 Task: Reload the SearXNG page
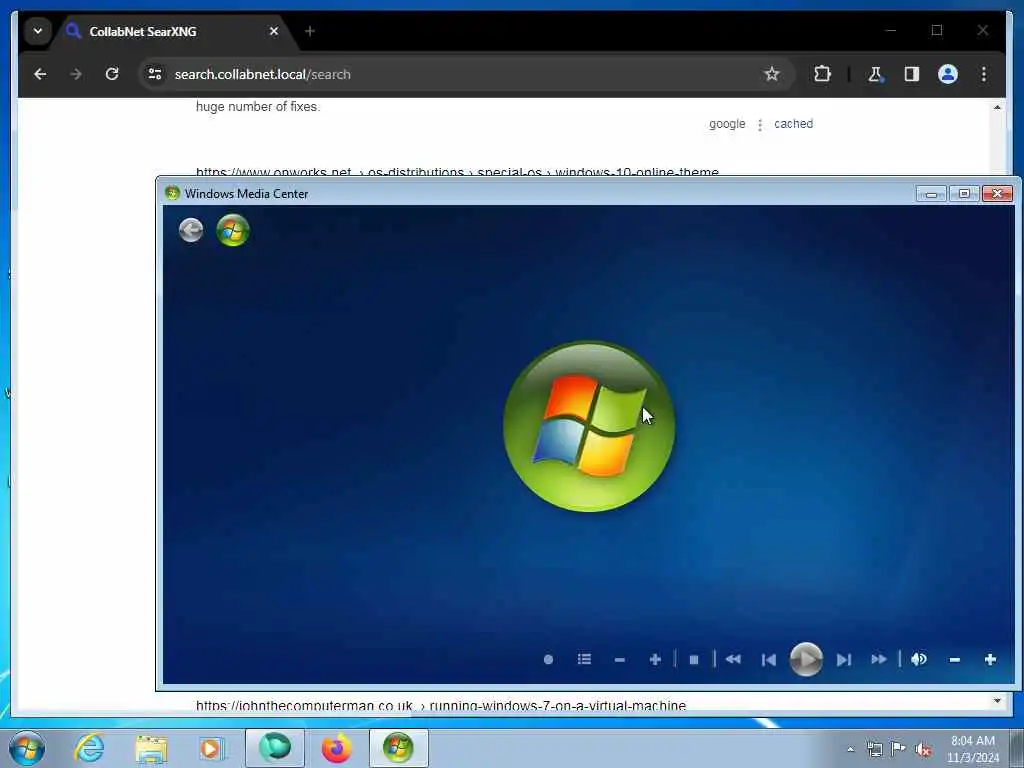112,74
